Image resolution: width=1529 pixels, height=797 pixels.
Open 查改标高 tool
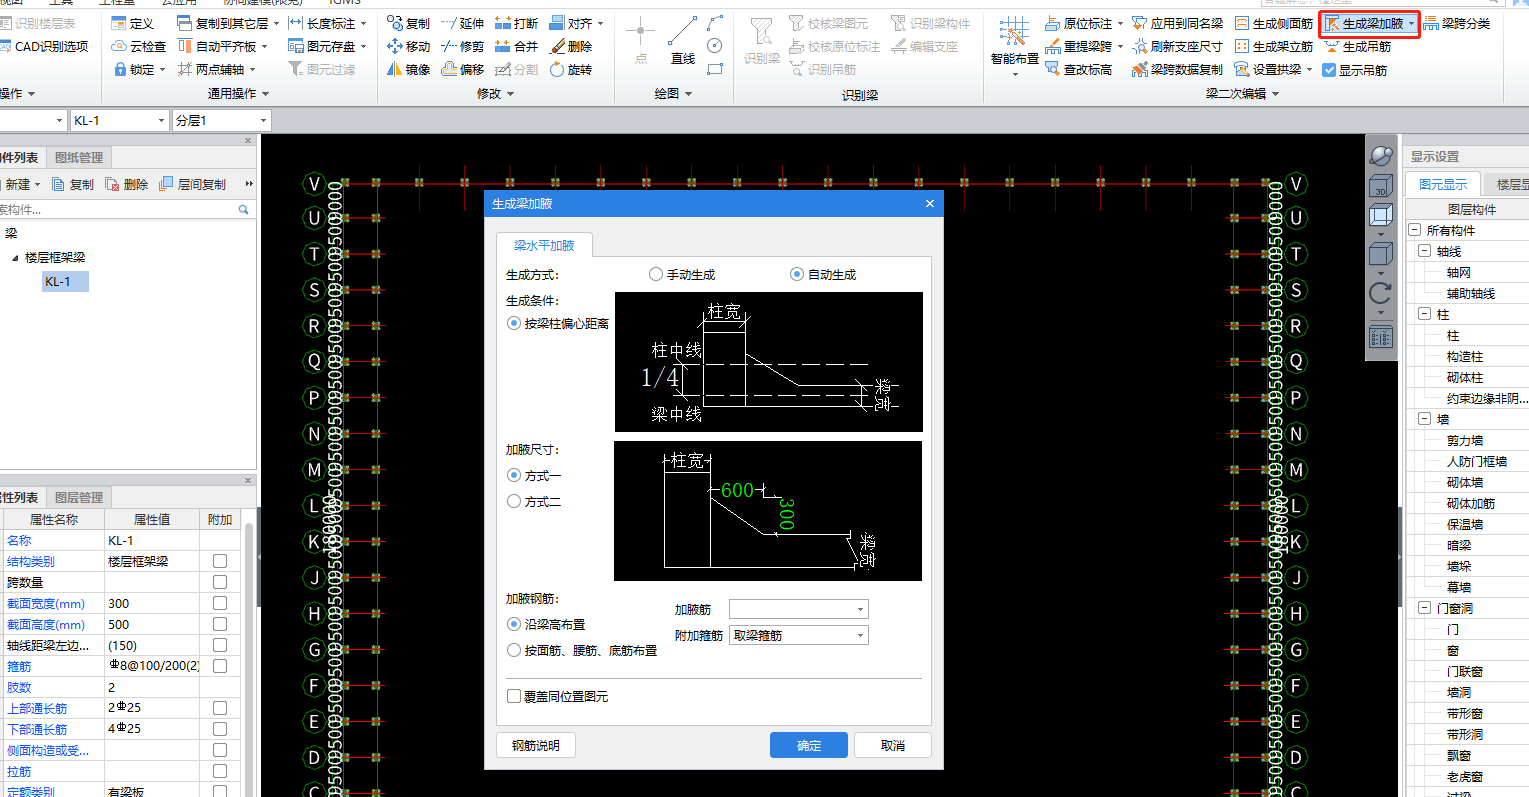pos(1078,69)
